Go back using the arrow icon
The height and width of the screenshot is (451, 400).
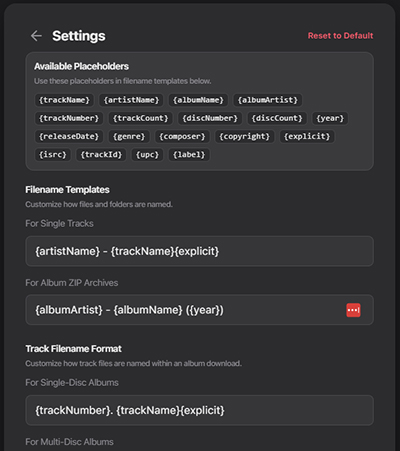point(36,36)
